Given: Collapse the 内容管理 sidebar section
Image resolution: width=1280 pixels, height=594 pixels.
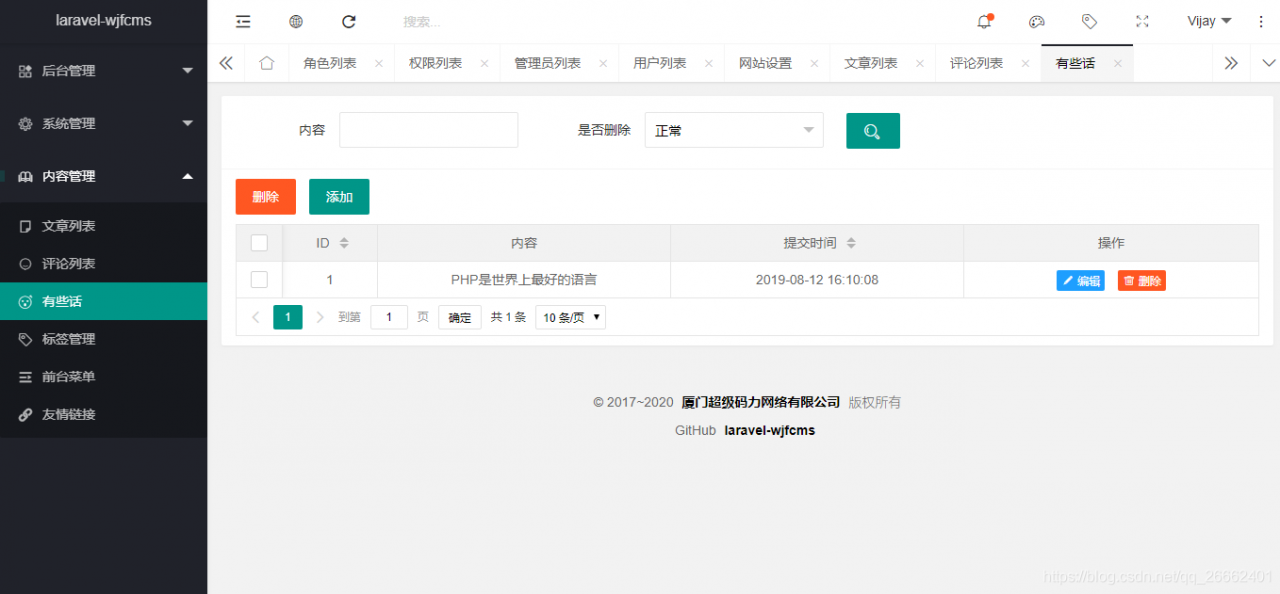Looking at the screenshot, I should [104, 176].
